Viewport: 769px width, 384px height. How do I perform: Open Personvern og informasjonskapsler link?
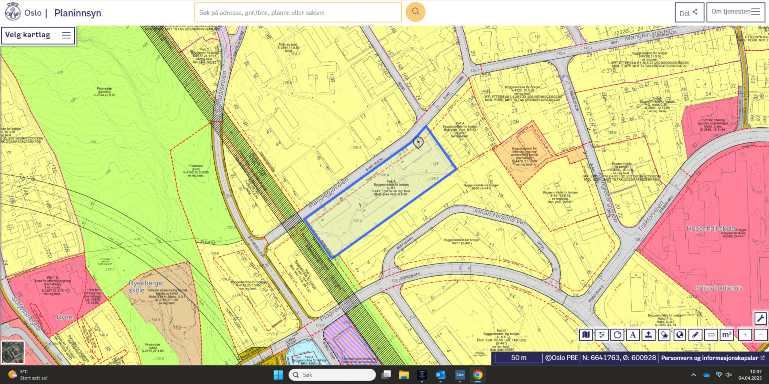[x=709, y=358]
